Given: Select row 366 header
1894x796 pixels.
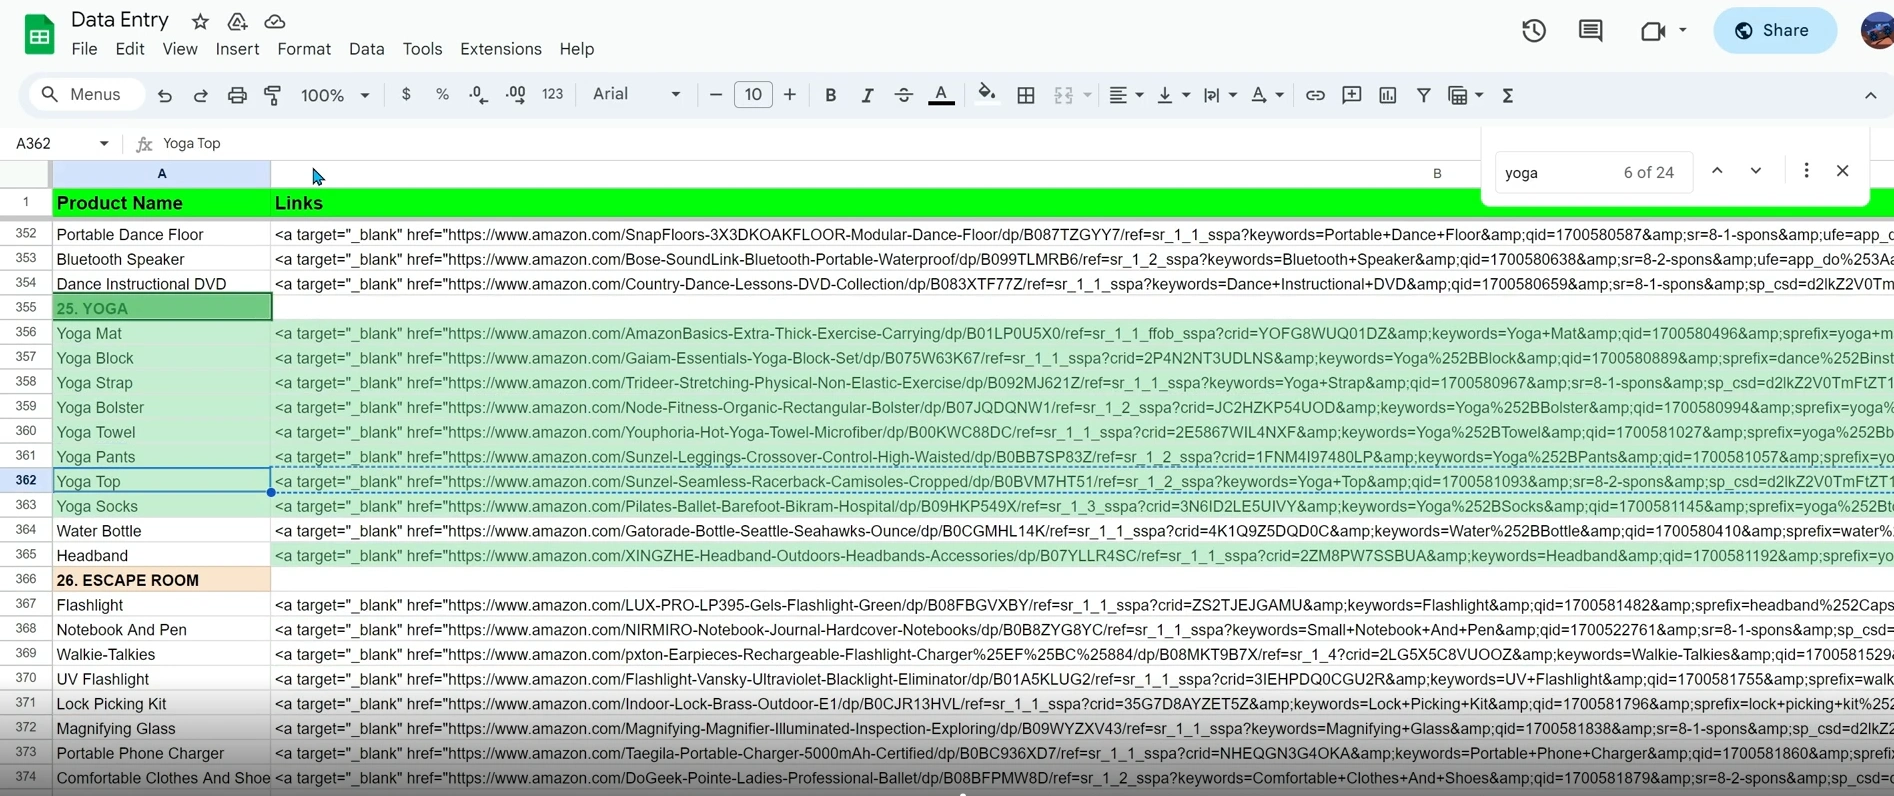Looking at the screenshot, I should tap(26, 580).
